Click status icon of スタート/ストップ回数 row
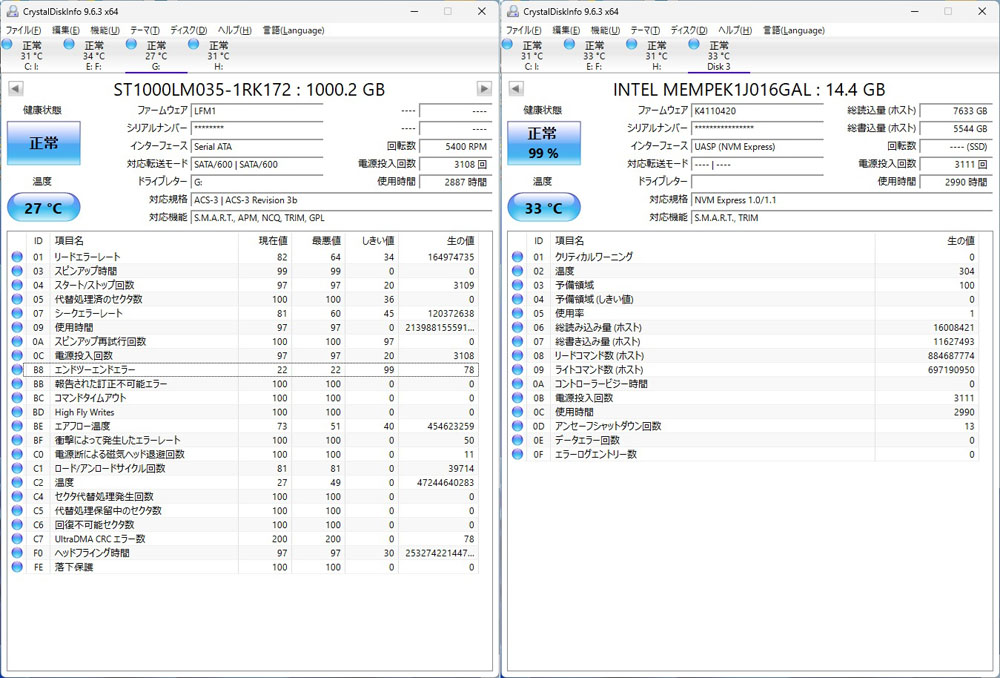This screenshot has height=678, width=1000. point(17,285)
